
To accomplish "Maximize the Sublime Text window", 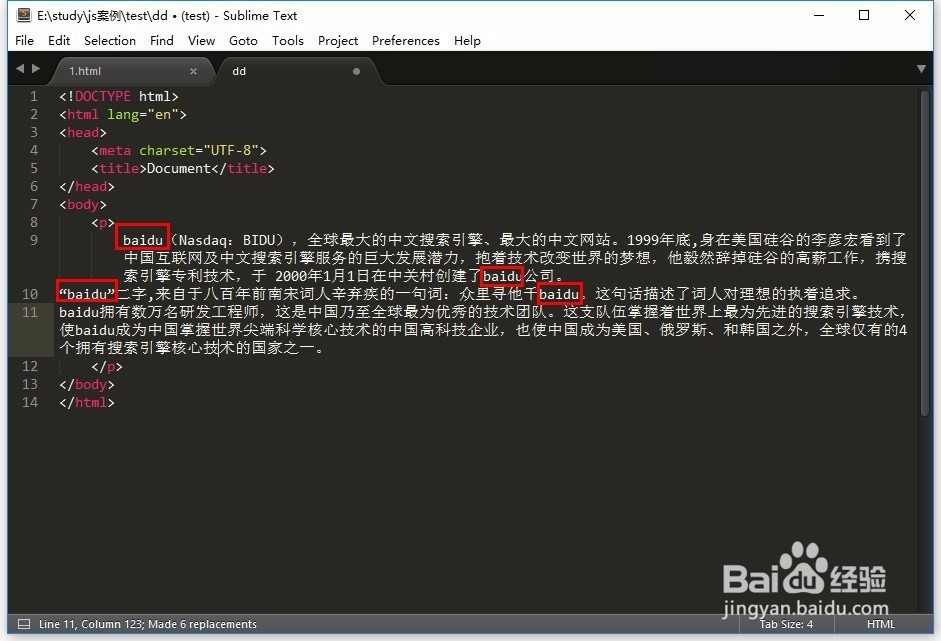I will pos(864,15).
